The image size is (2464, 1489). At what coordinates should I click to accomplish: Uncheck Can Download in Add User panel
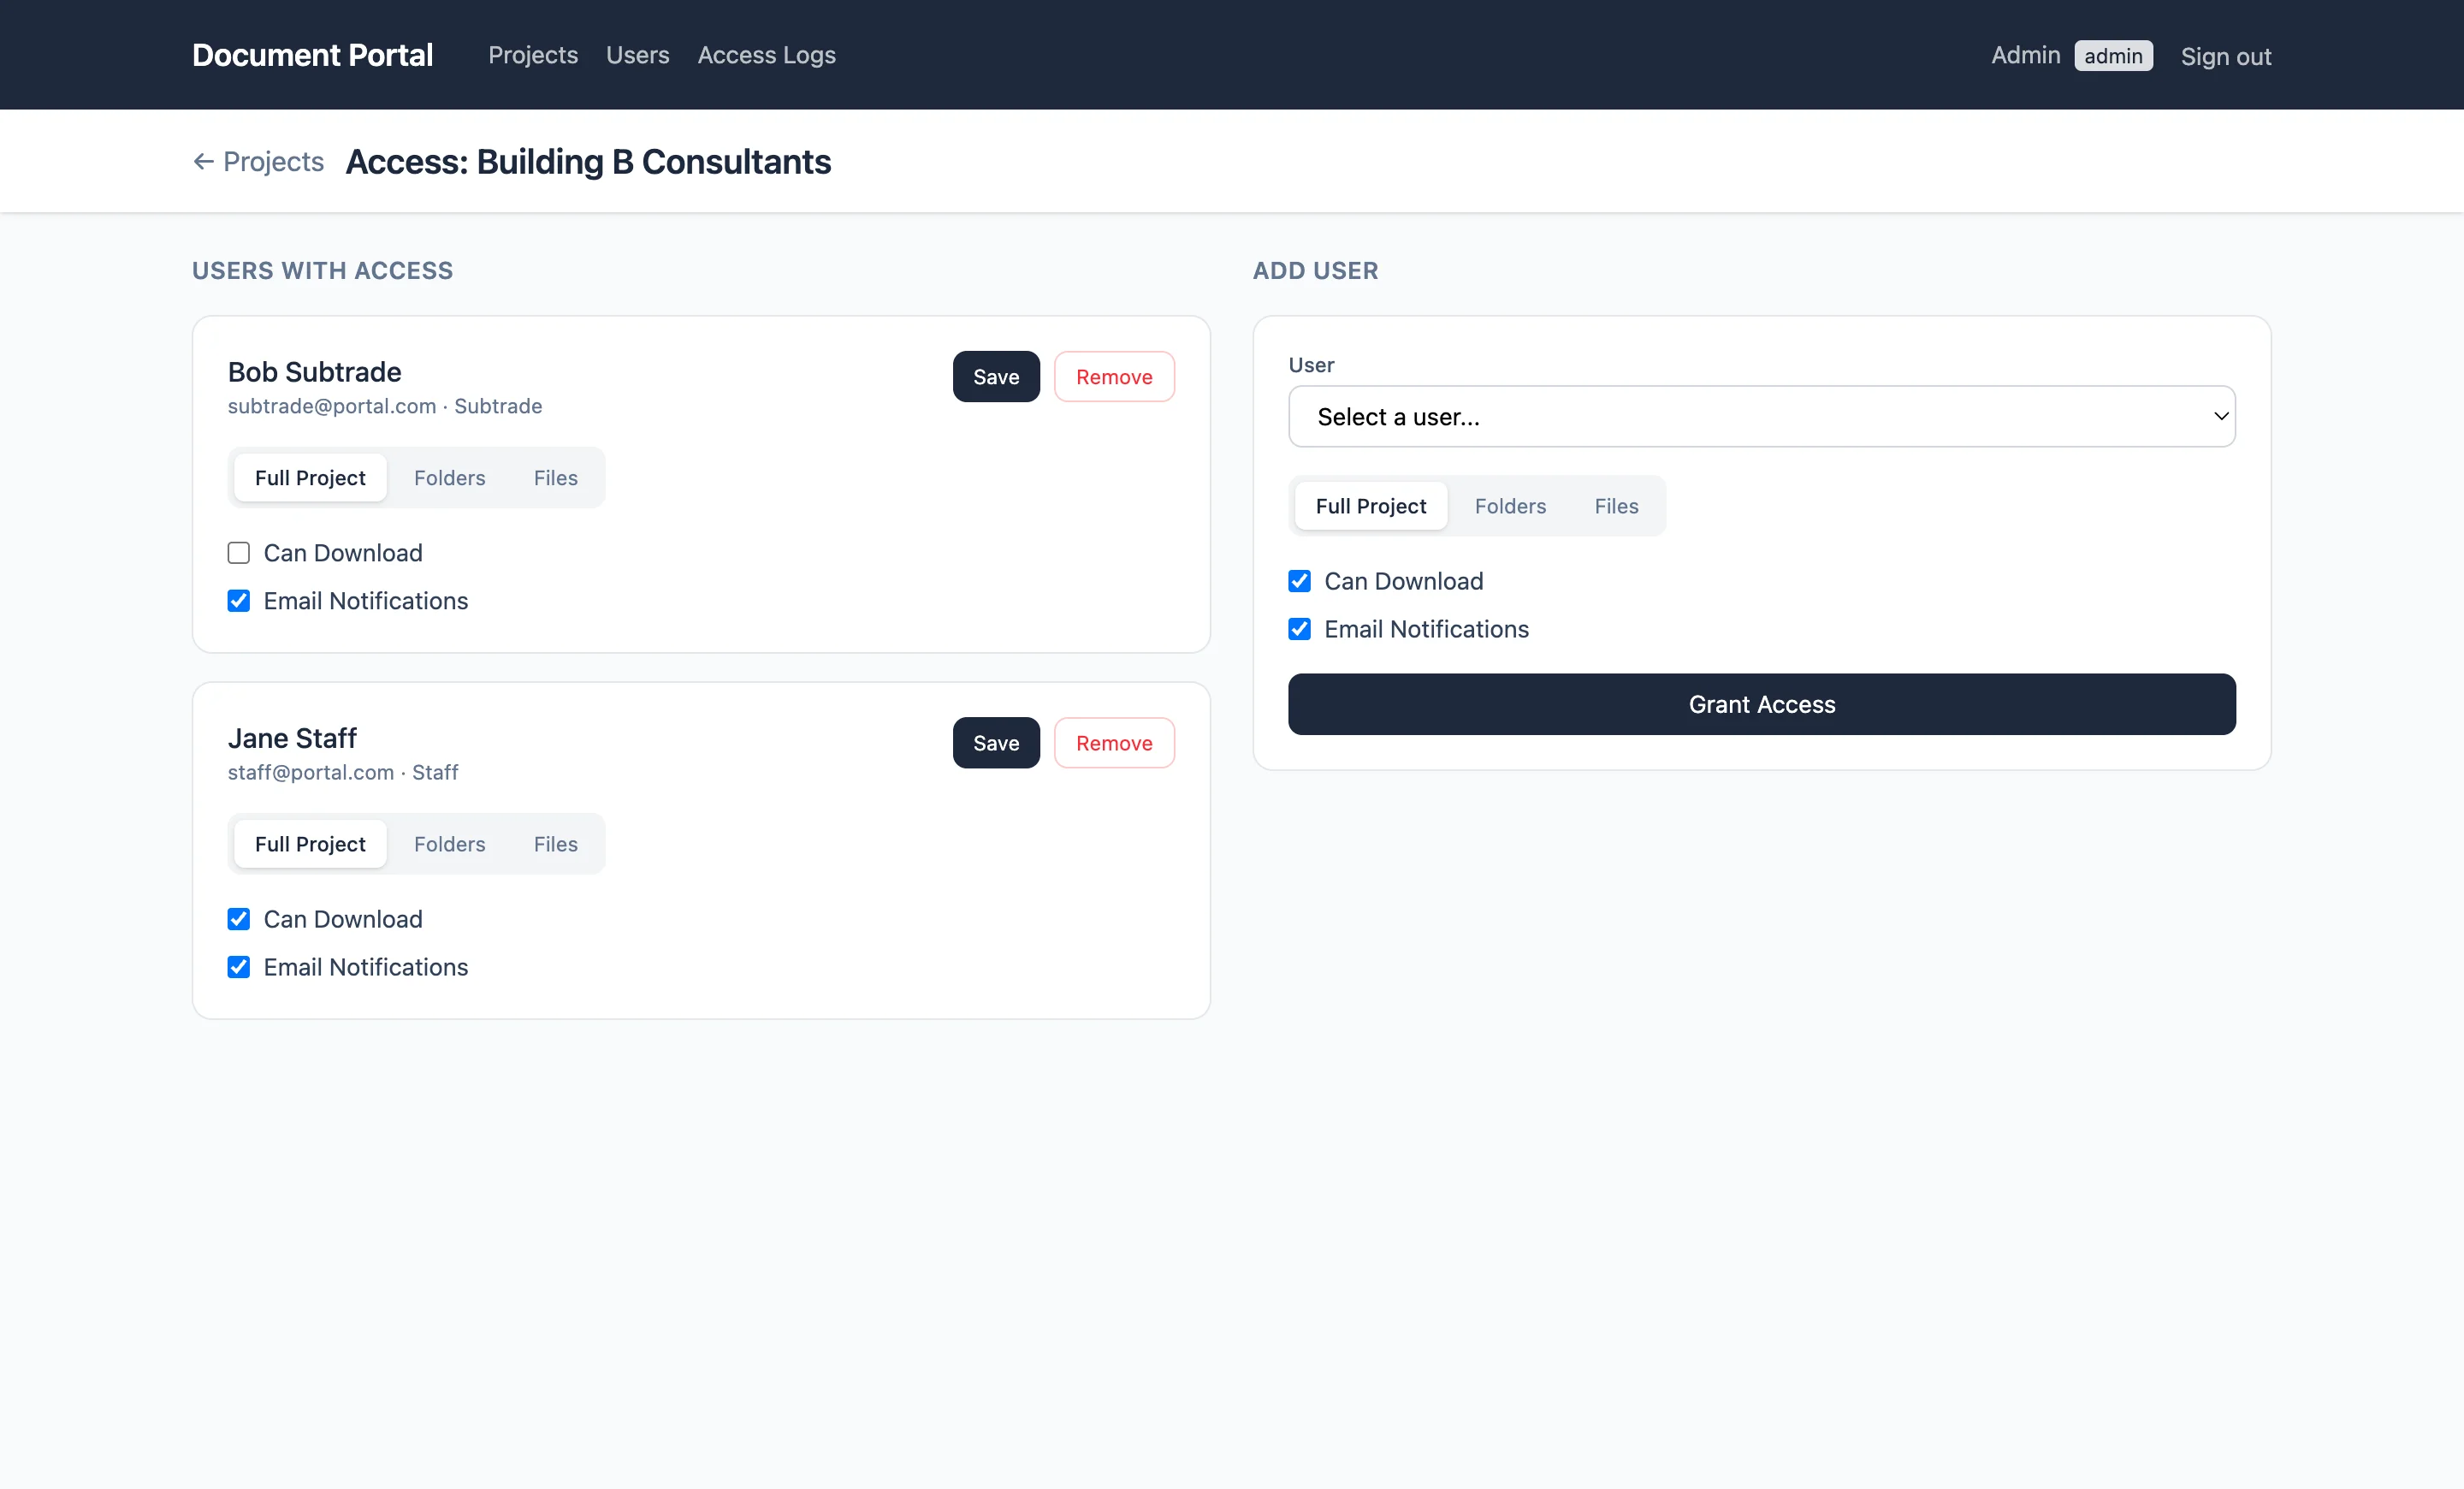point(1298,580)
